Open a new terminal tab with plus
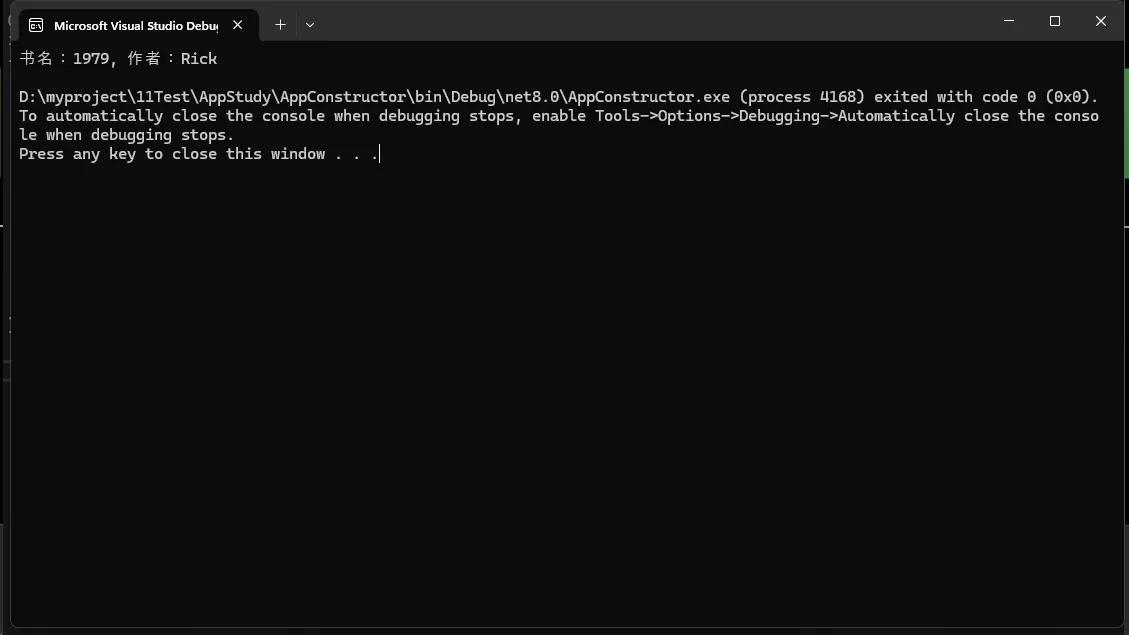 pos(280,25)
